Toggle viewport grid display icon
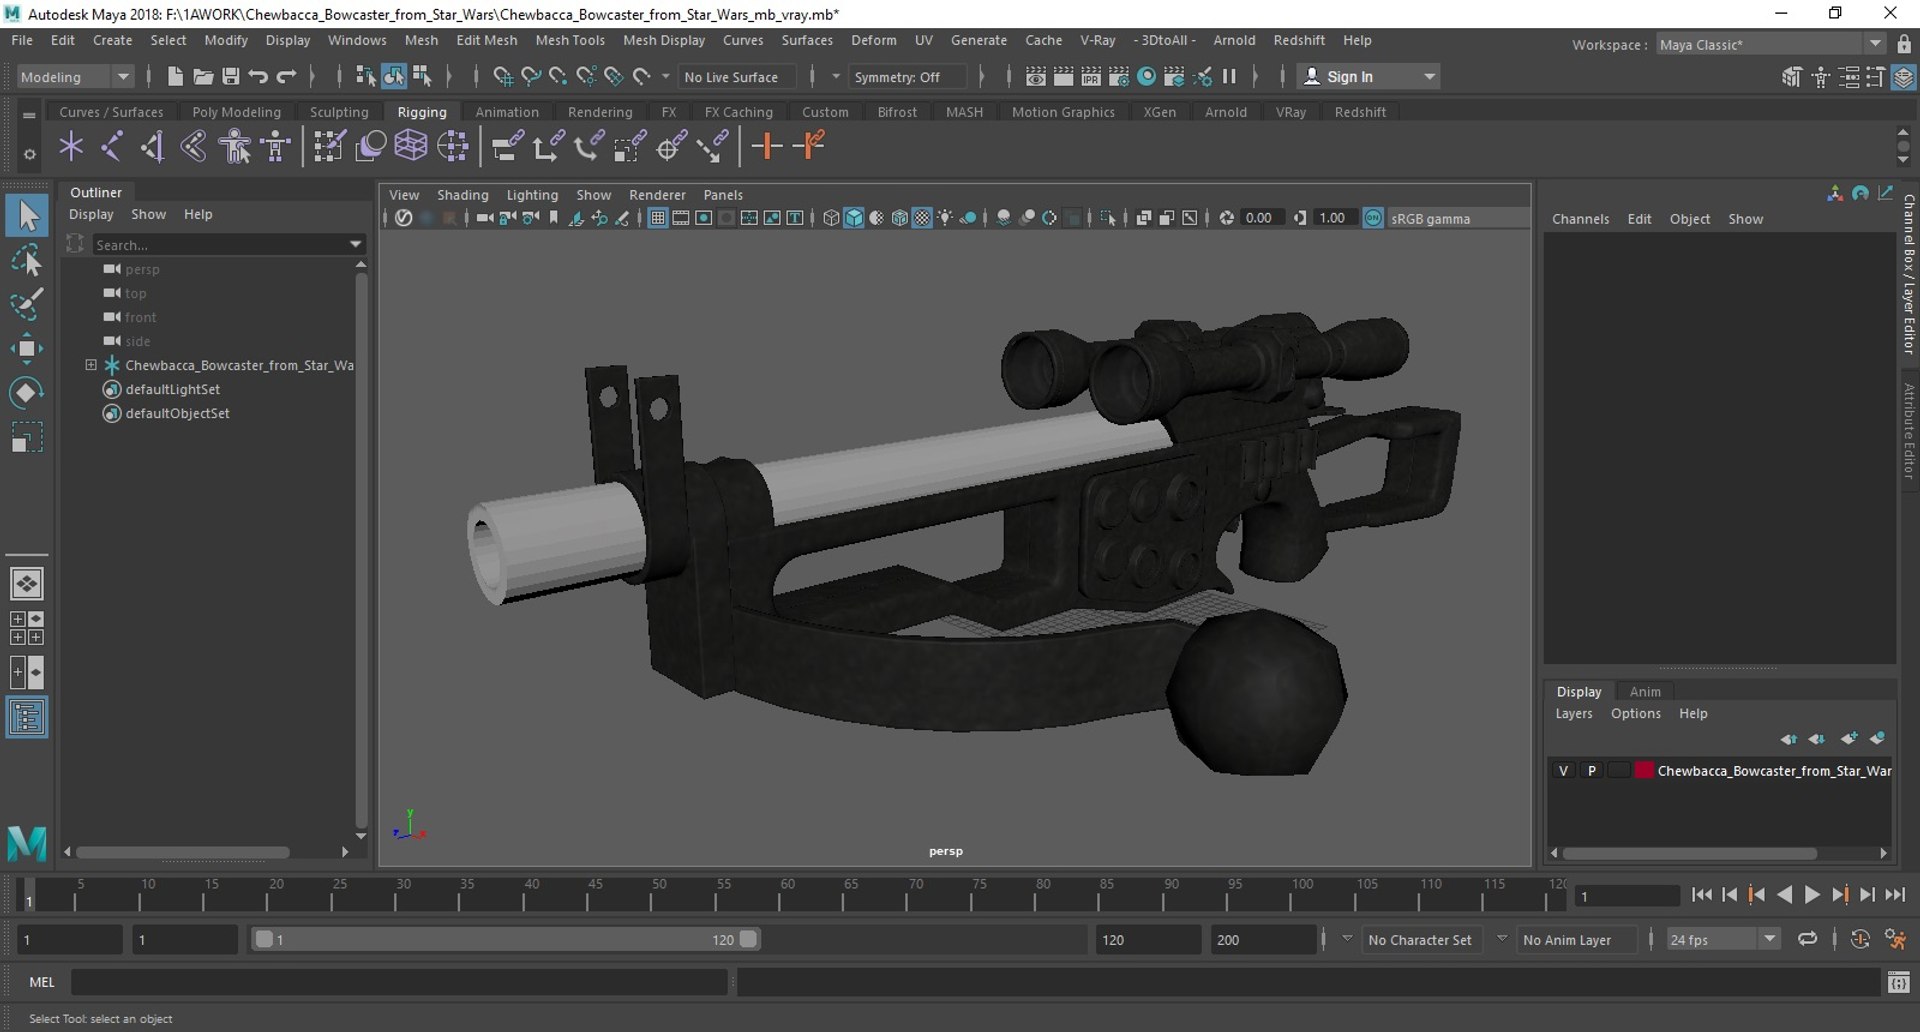The image size is (1920, 1032). coord(658,218)
